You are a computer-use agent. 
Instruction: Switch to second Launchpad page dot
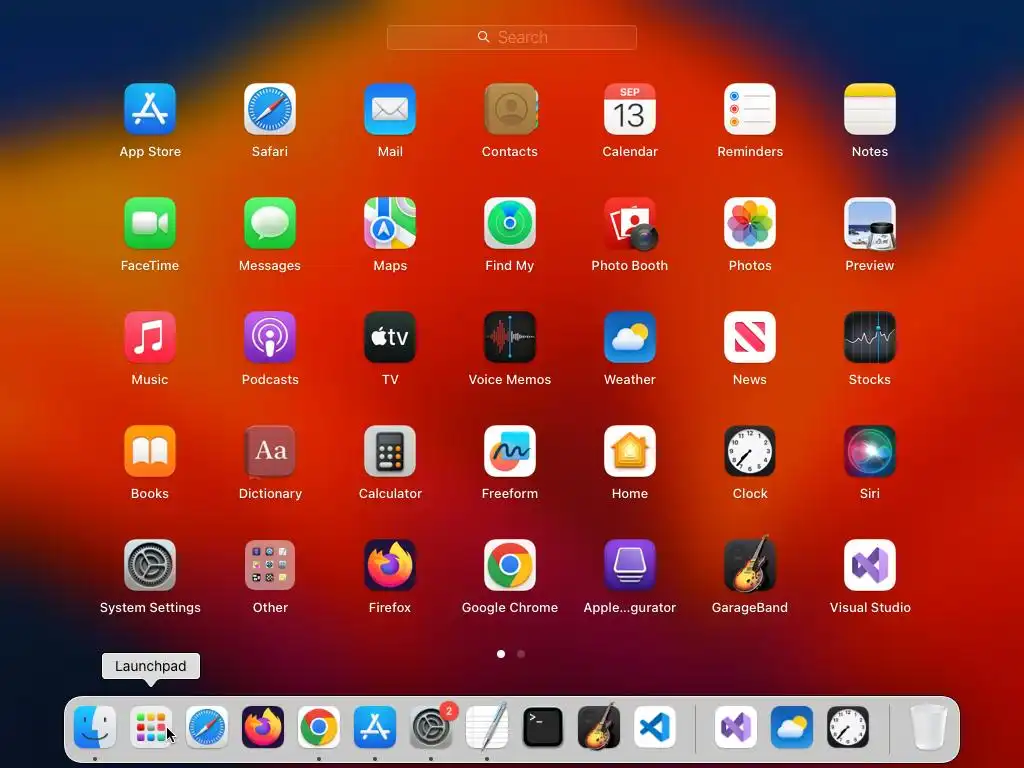coord(521,654)
